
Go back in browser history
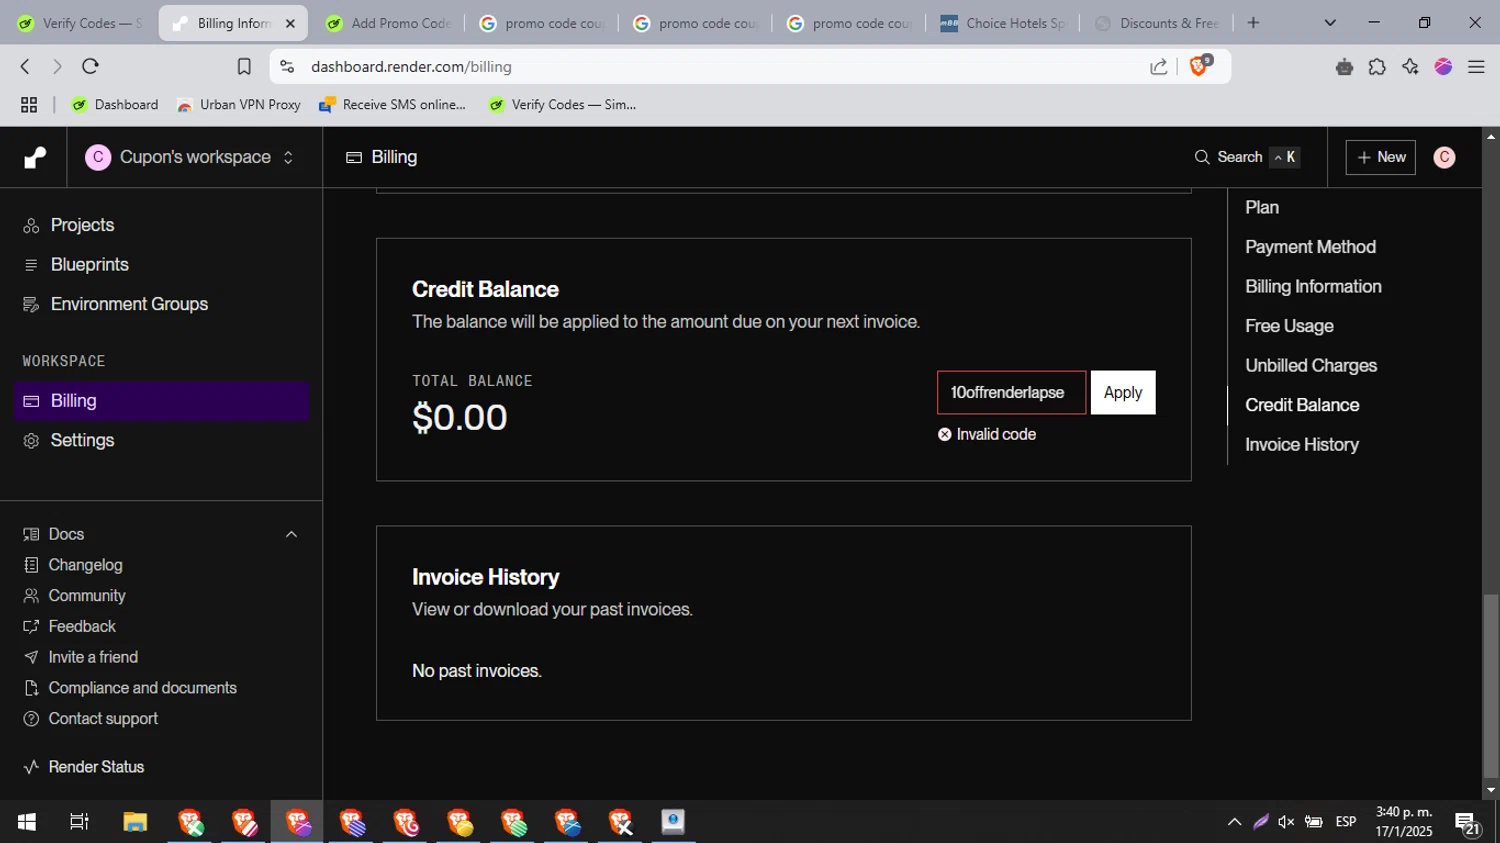click(25, 67)
